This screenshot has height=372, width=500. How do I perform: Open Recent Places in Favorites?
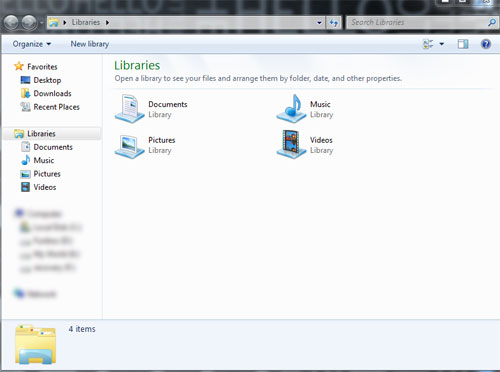point(57,107)
